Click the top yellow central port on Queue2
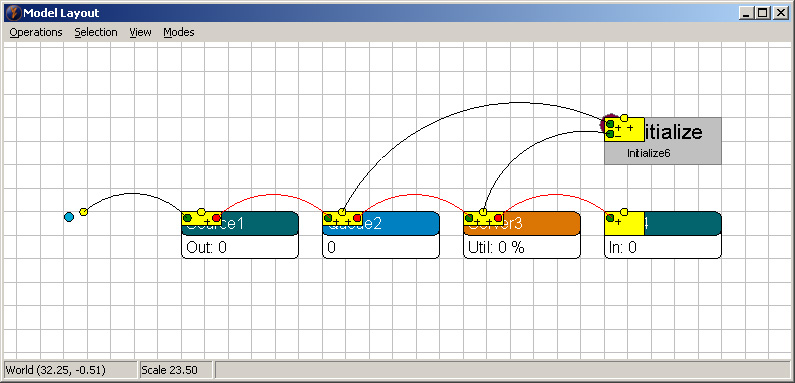Image resolution: width=795 pixels, height=383 pixels. pyautogui.click(x=342, y=212)
